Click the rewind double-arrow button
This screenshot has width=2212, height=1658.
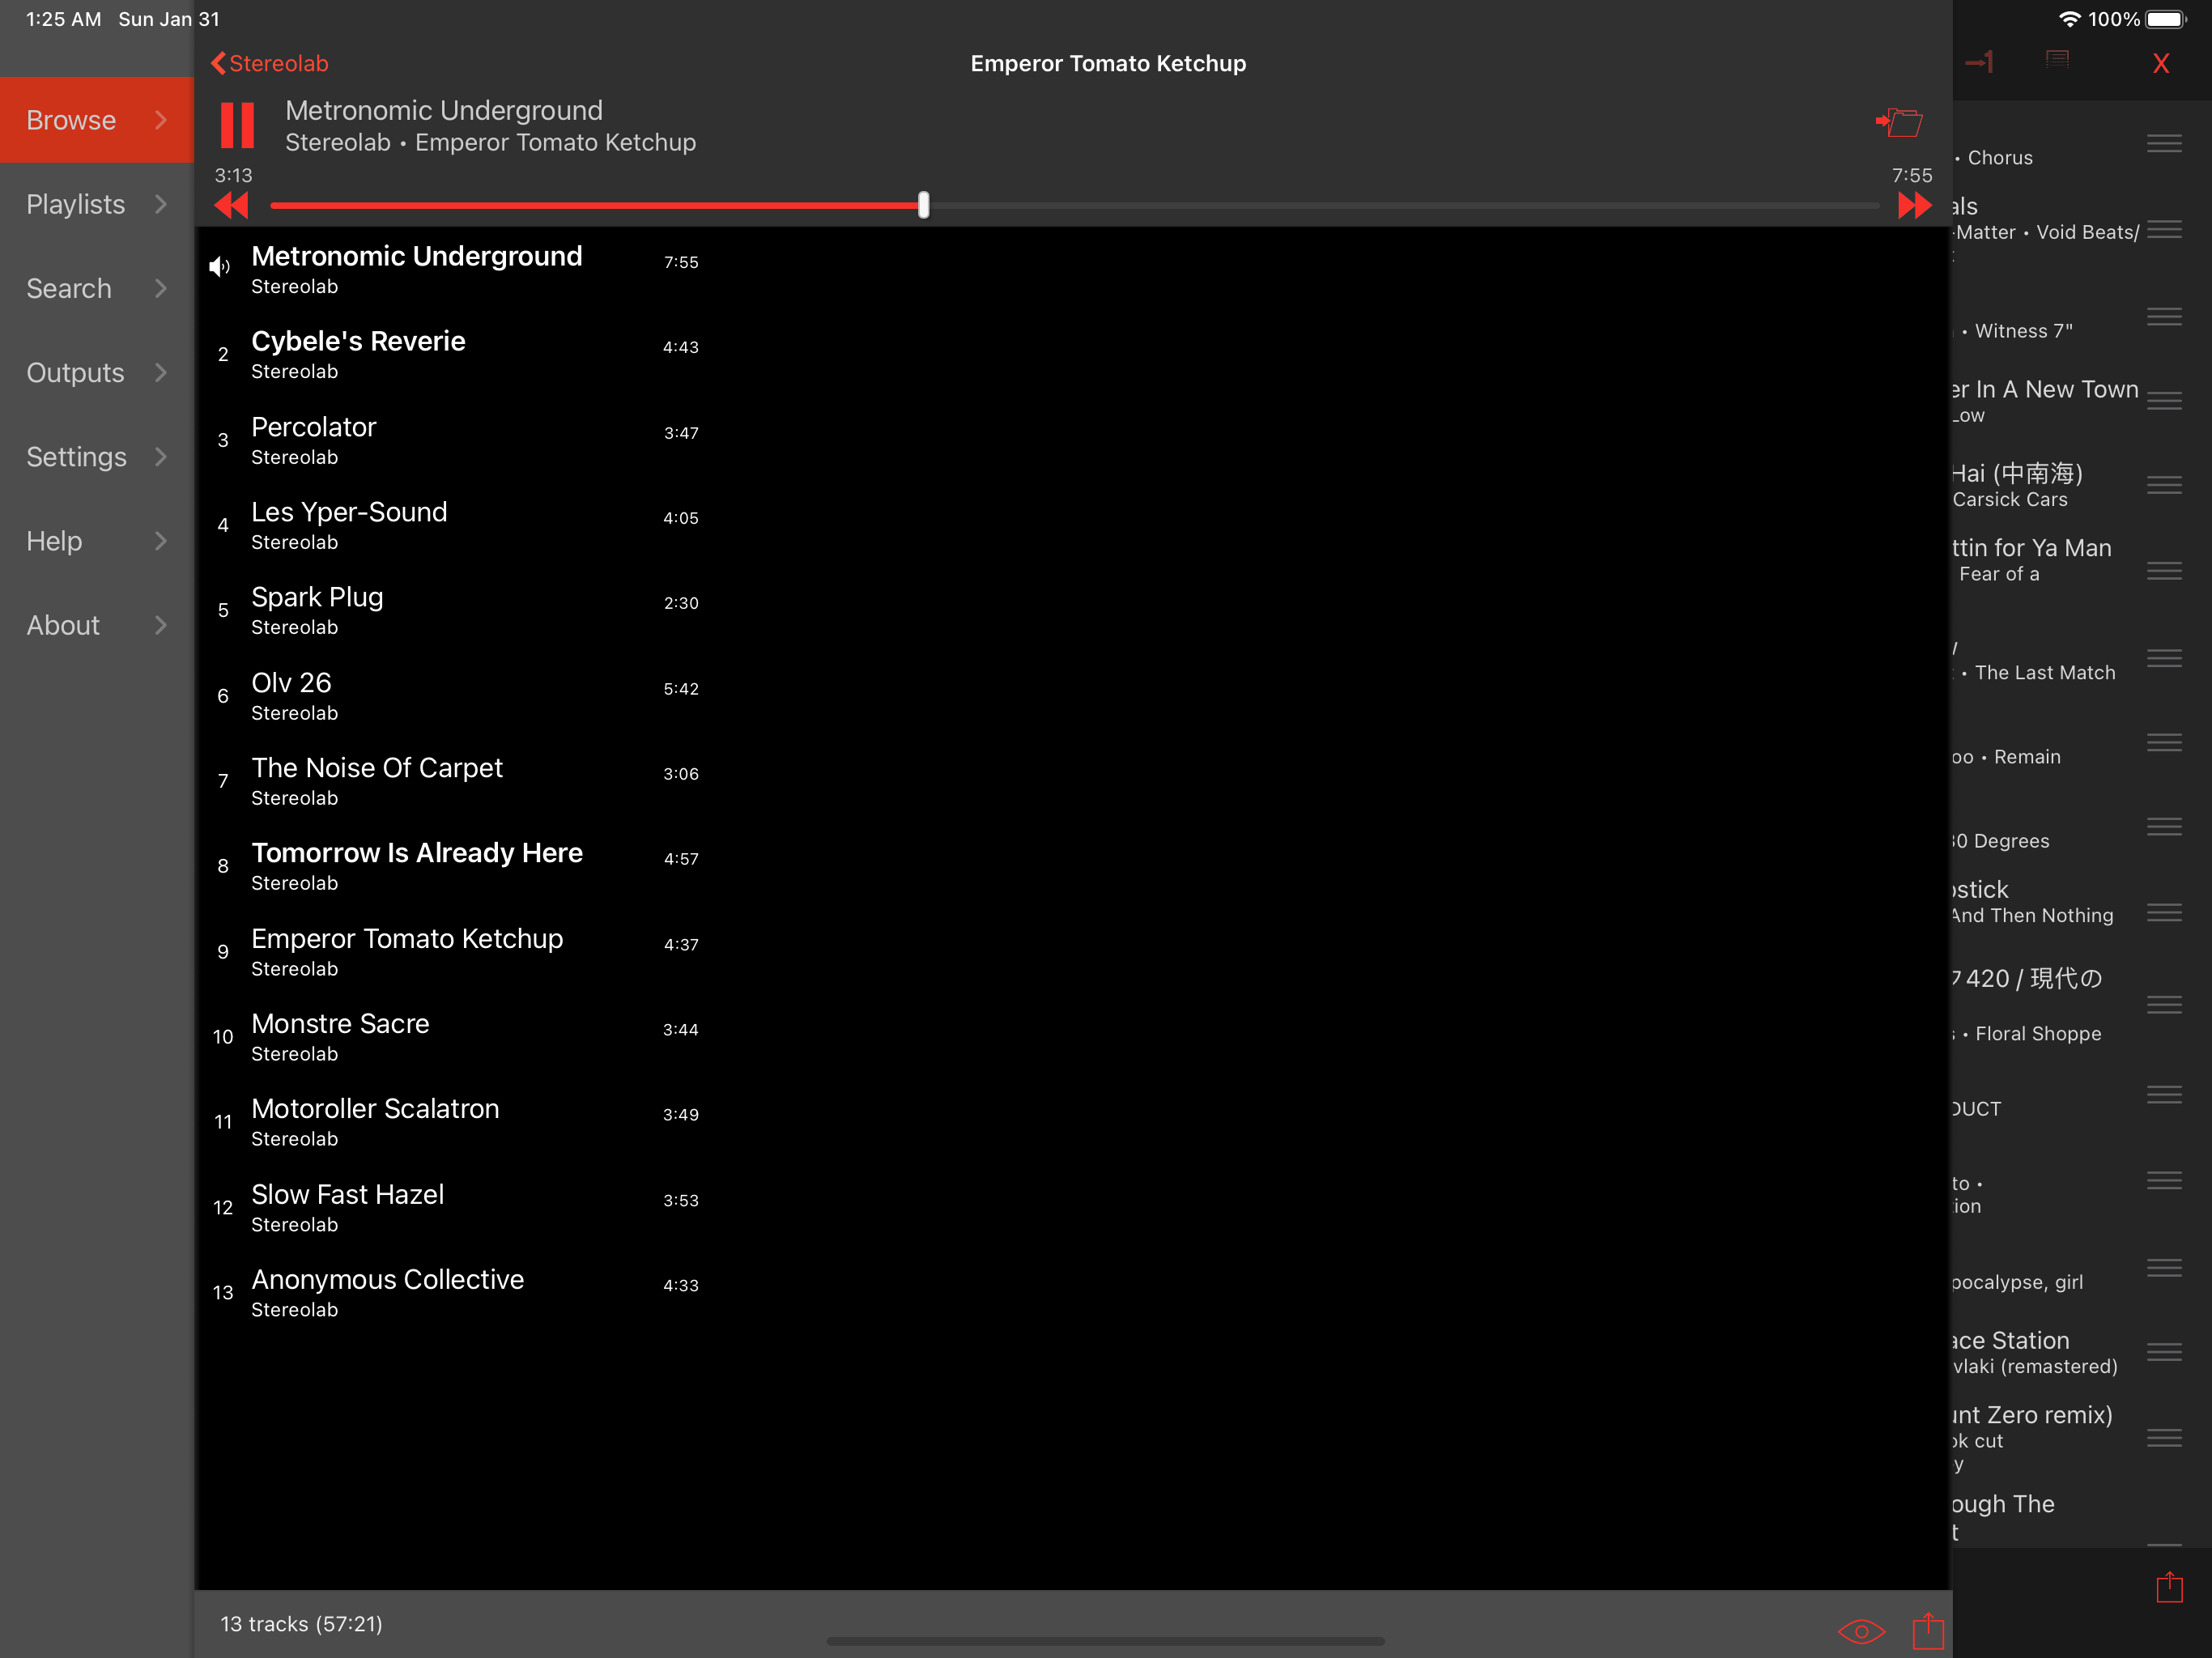[231, 206]
